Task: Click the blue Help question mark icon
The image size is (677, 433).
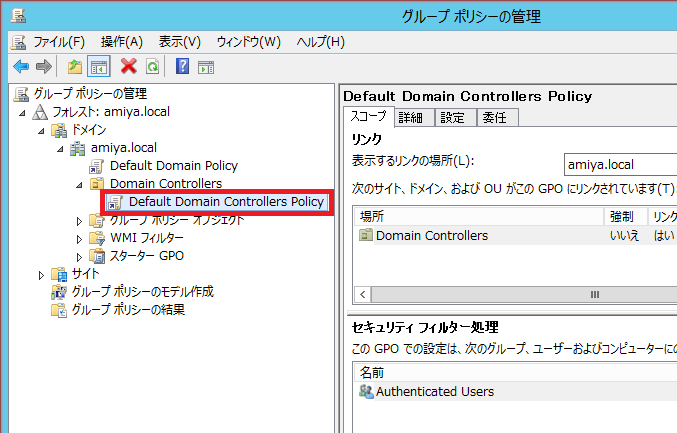Action: point(182,66)
